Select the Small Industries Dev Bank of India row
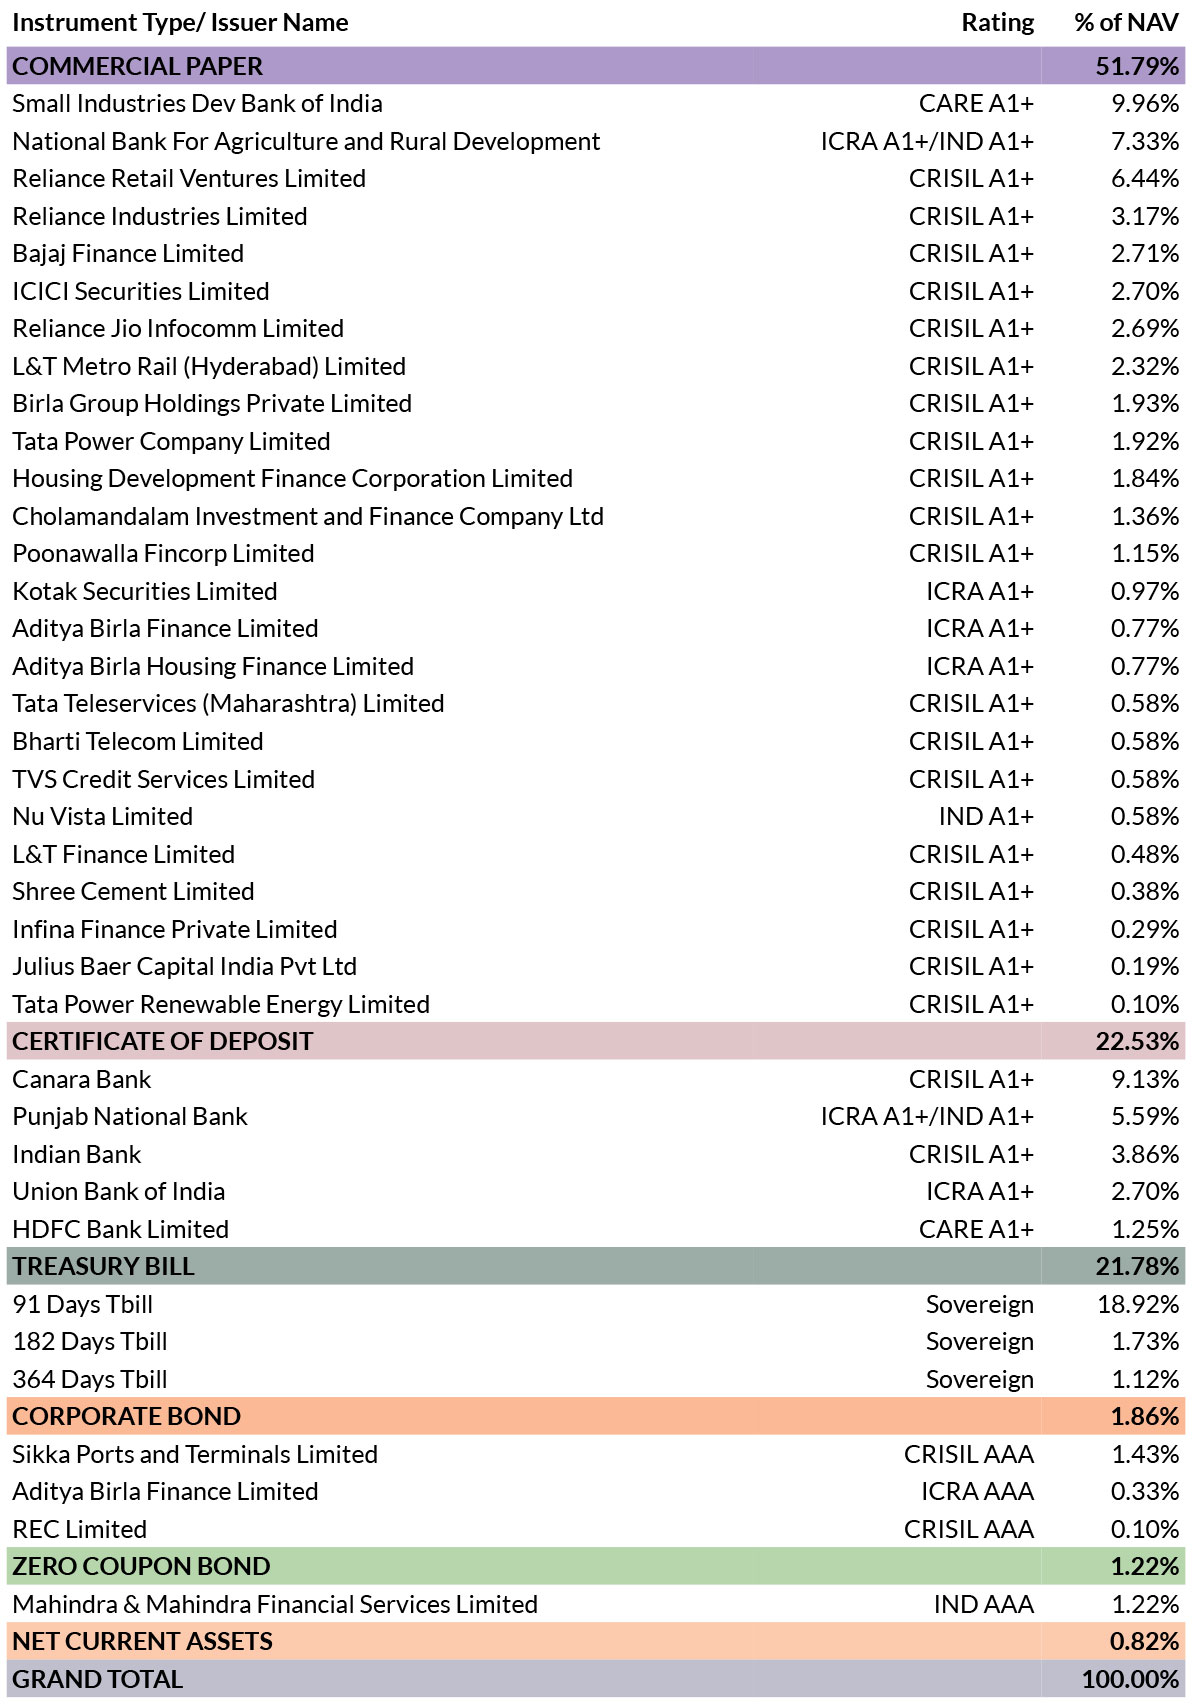The height and width of the screenshot is (1706, 1195). coord(596,104)
